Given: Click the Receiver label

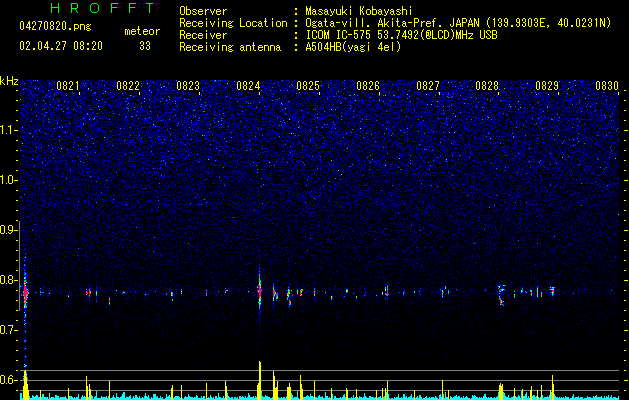Looking at the screenshot, I should pos(203,35).
